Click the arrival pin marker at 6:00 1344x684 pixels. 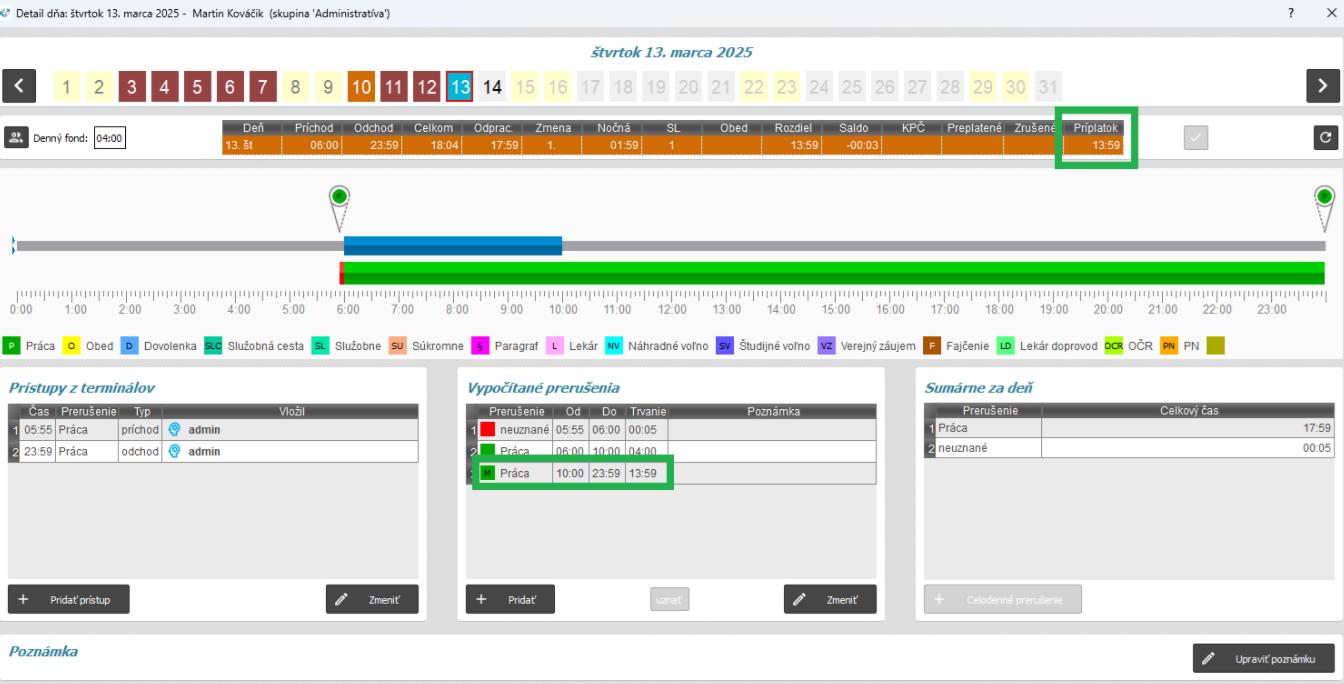[x=339, y=196]
